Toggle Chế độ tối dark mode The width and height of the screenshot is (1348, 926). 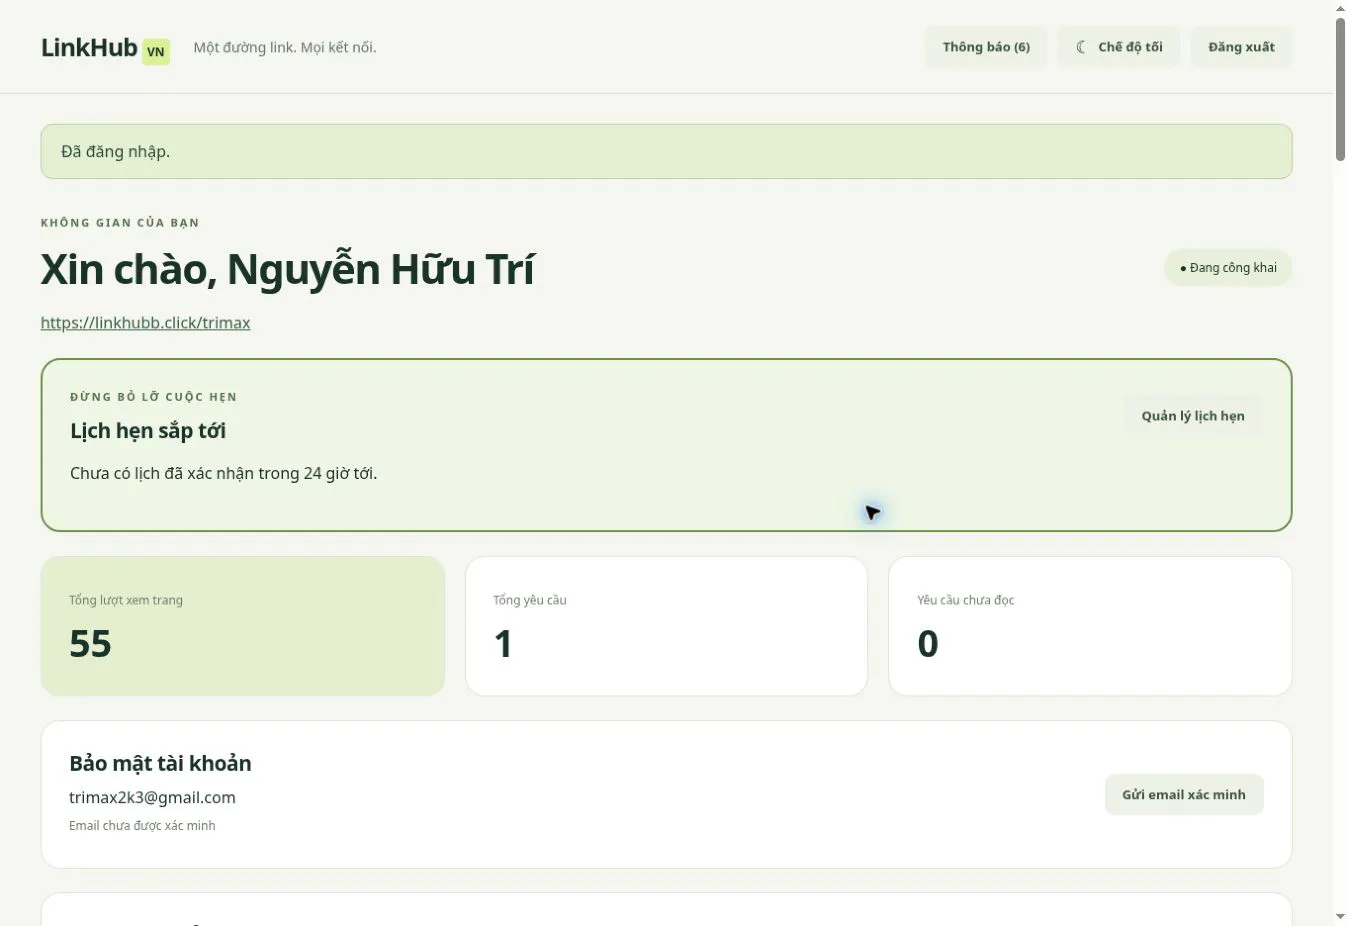pos(1119,47)
